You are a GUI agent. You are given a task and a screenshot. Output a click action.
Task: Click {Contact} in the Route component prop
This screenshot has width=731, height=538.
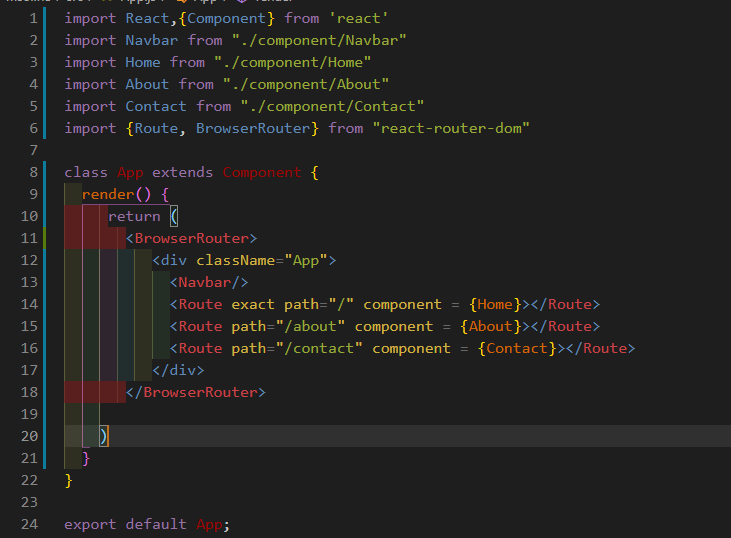517,348
